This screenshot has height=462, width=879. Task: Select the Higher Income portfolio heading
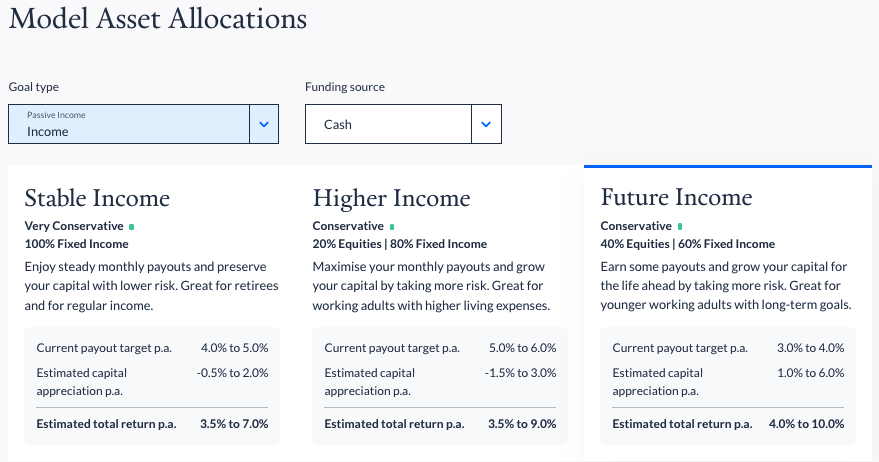click(391, 198)
